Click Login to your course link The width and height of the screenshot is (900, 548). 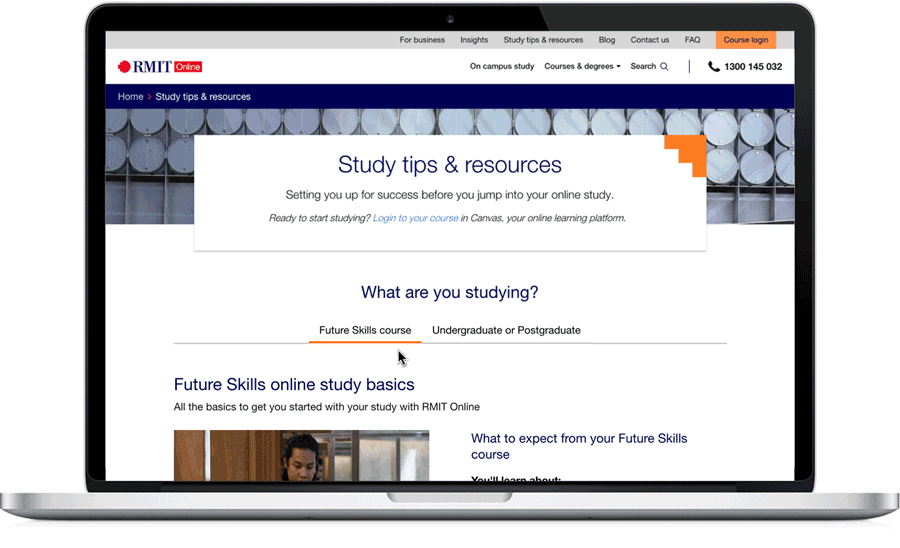(416, 218)
